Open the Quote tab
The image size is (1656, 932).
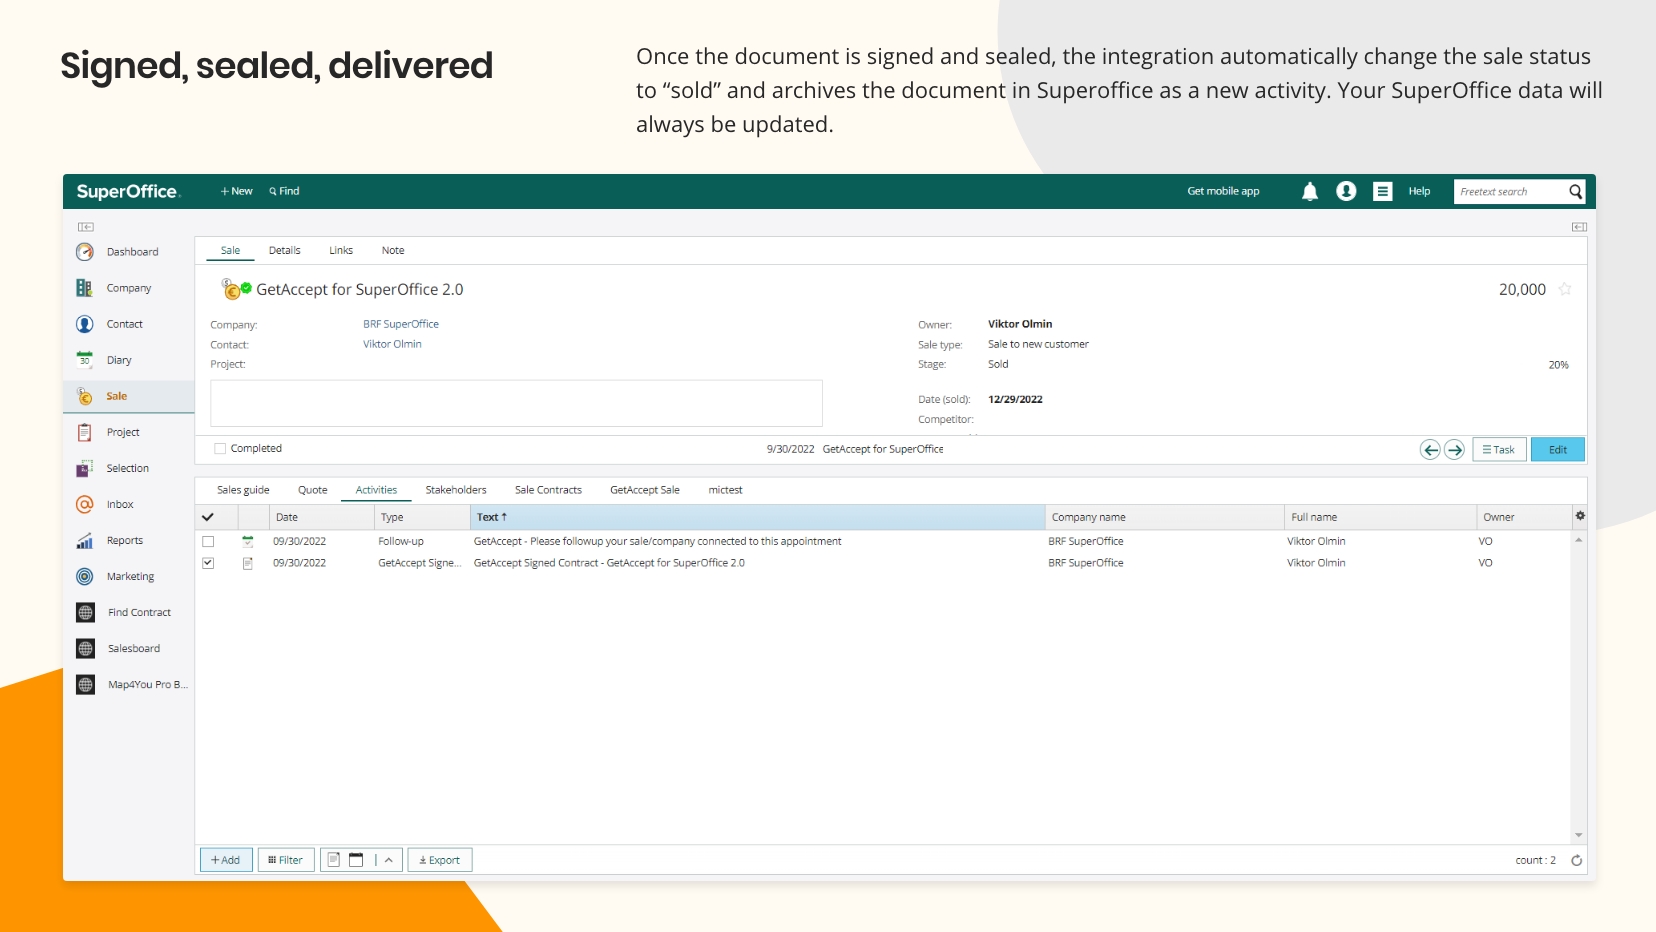pyautogui.click(x=313, y=490)
